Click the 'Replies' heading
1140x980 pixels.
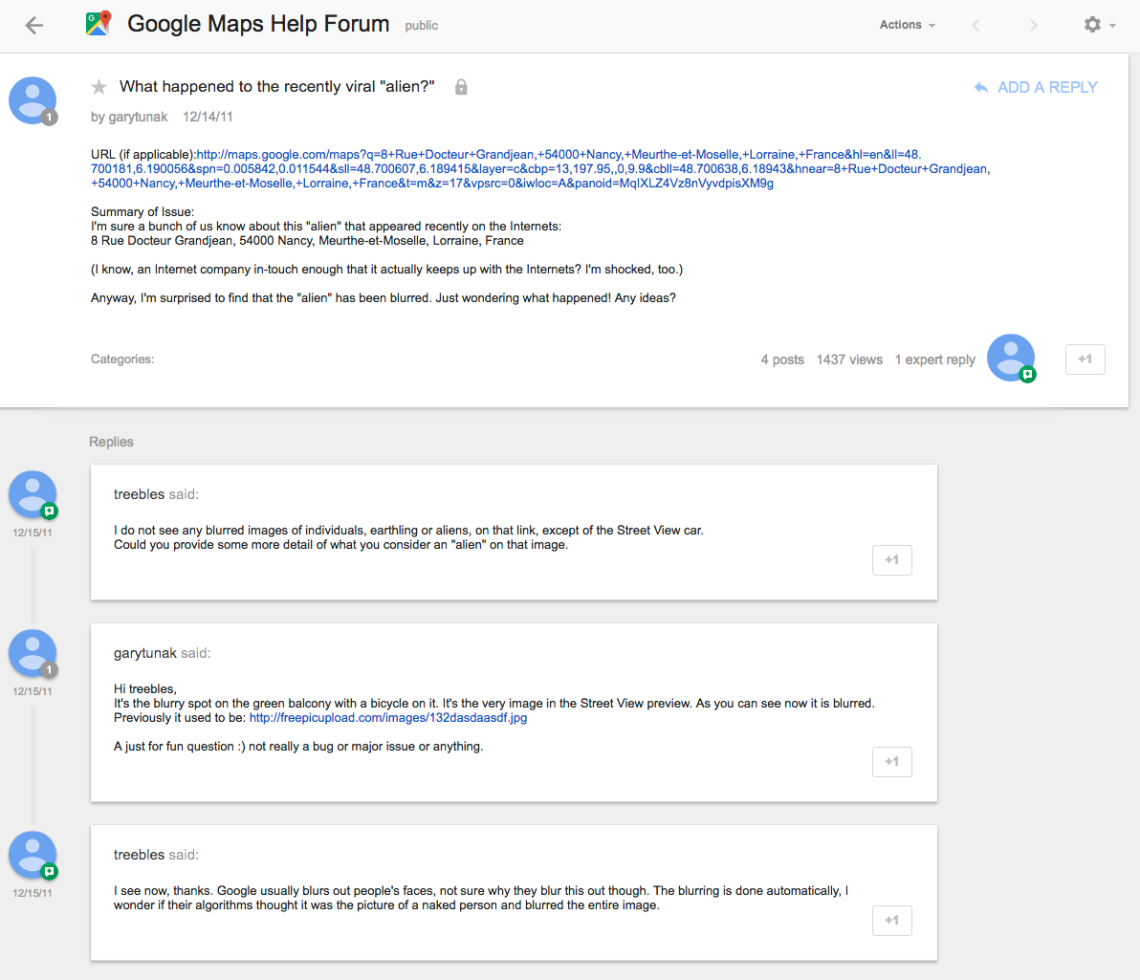(111, 442)
